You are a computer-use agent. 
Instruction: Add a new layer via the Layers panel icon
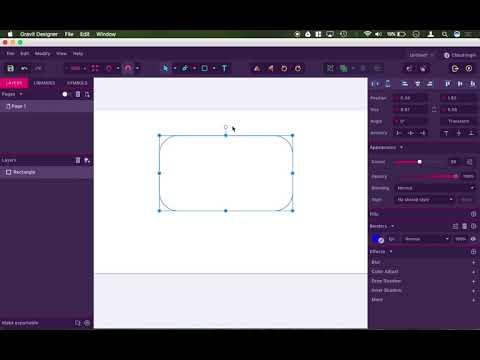click(x=87, y=160)
